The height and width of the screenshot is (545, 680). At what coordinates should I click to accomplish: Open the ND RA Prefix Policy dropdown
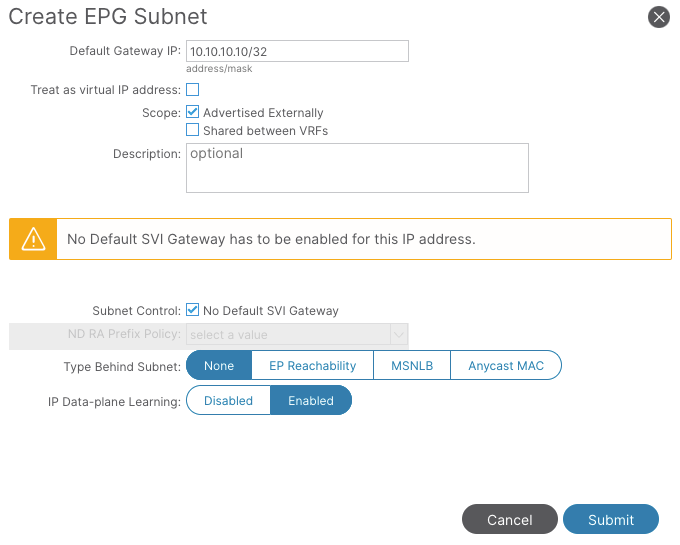point(297,335)
